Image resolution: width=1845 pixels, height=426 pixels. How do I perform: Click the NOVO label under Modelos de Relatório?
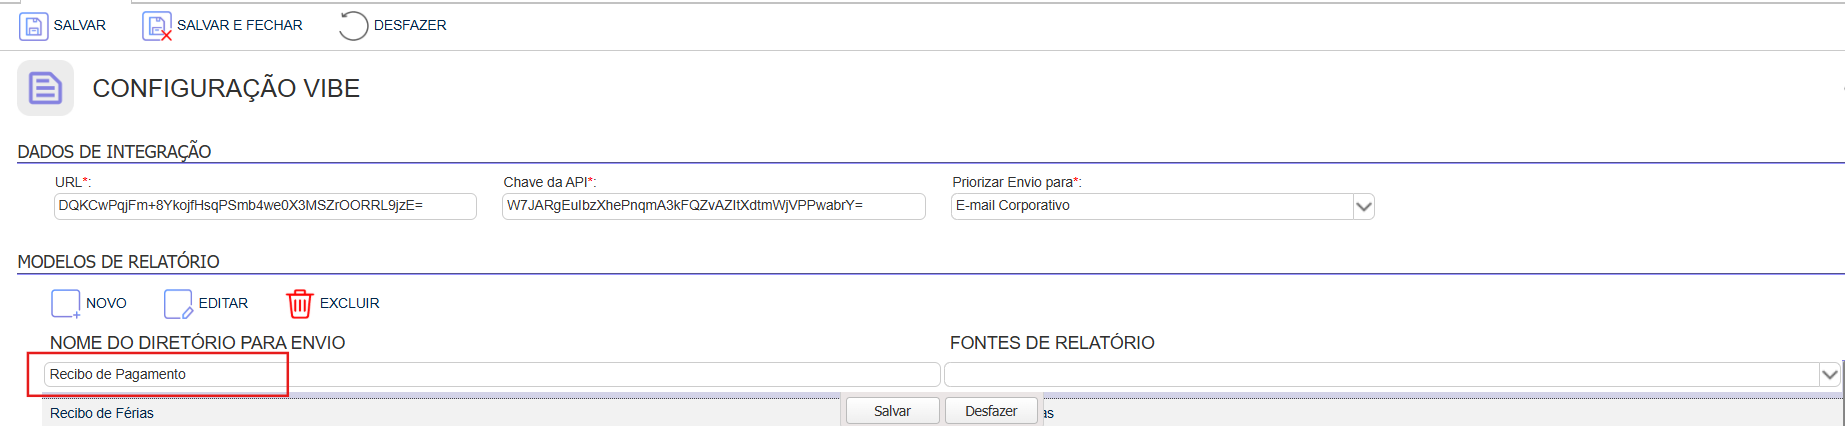pos(106,303)
